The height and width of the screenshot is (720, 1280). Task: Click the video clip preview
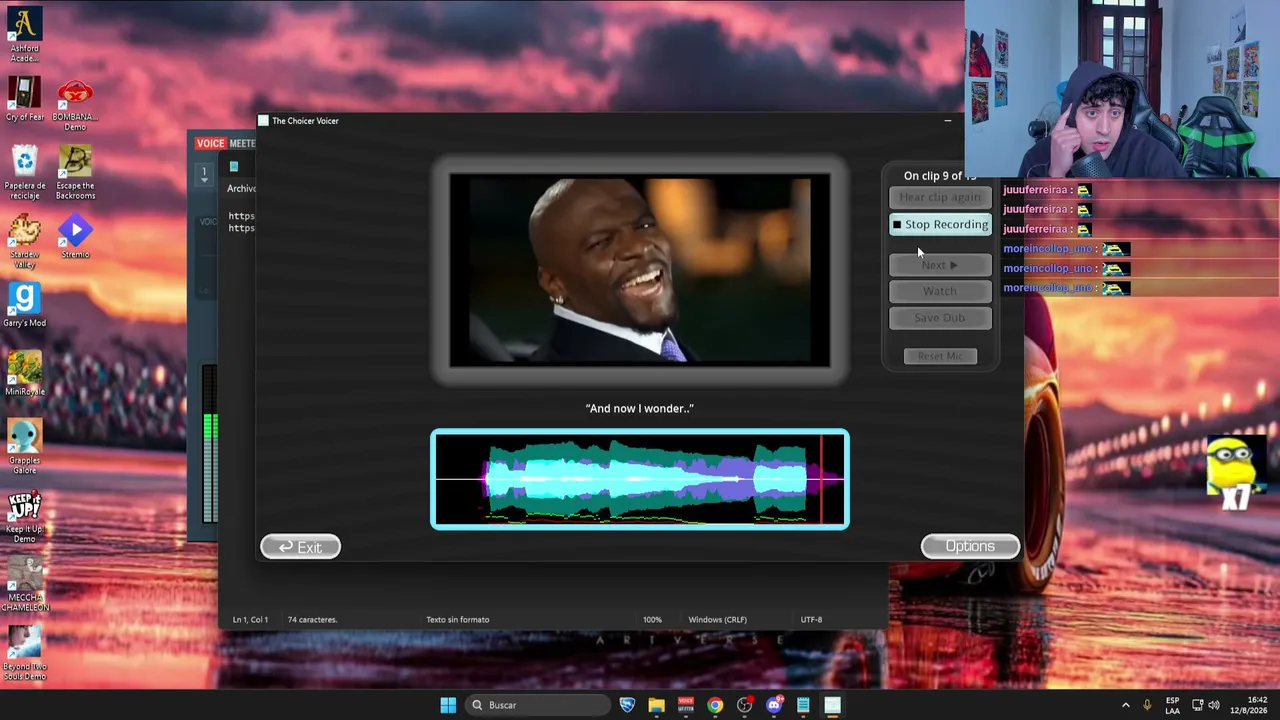[639, 271]
